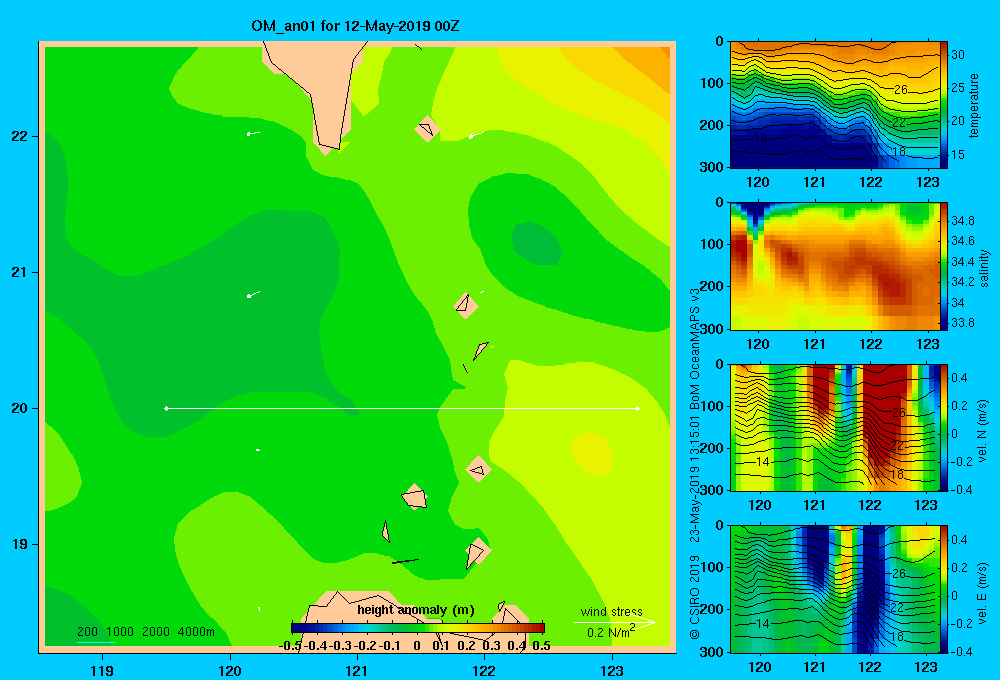Click the vel. N color scale bar
This screenshot has height=680, width=1000.
pyautogui.click(x=944, y=427)
